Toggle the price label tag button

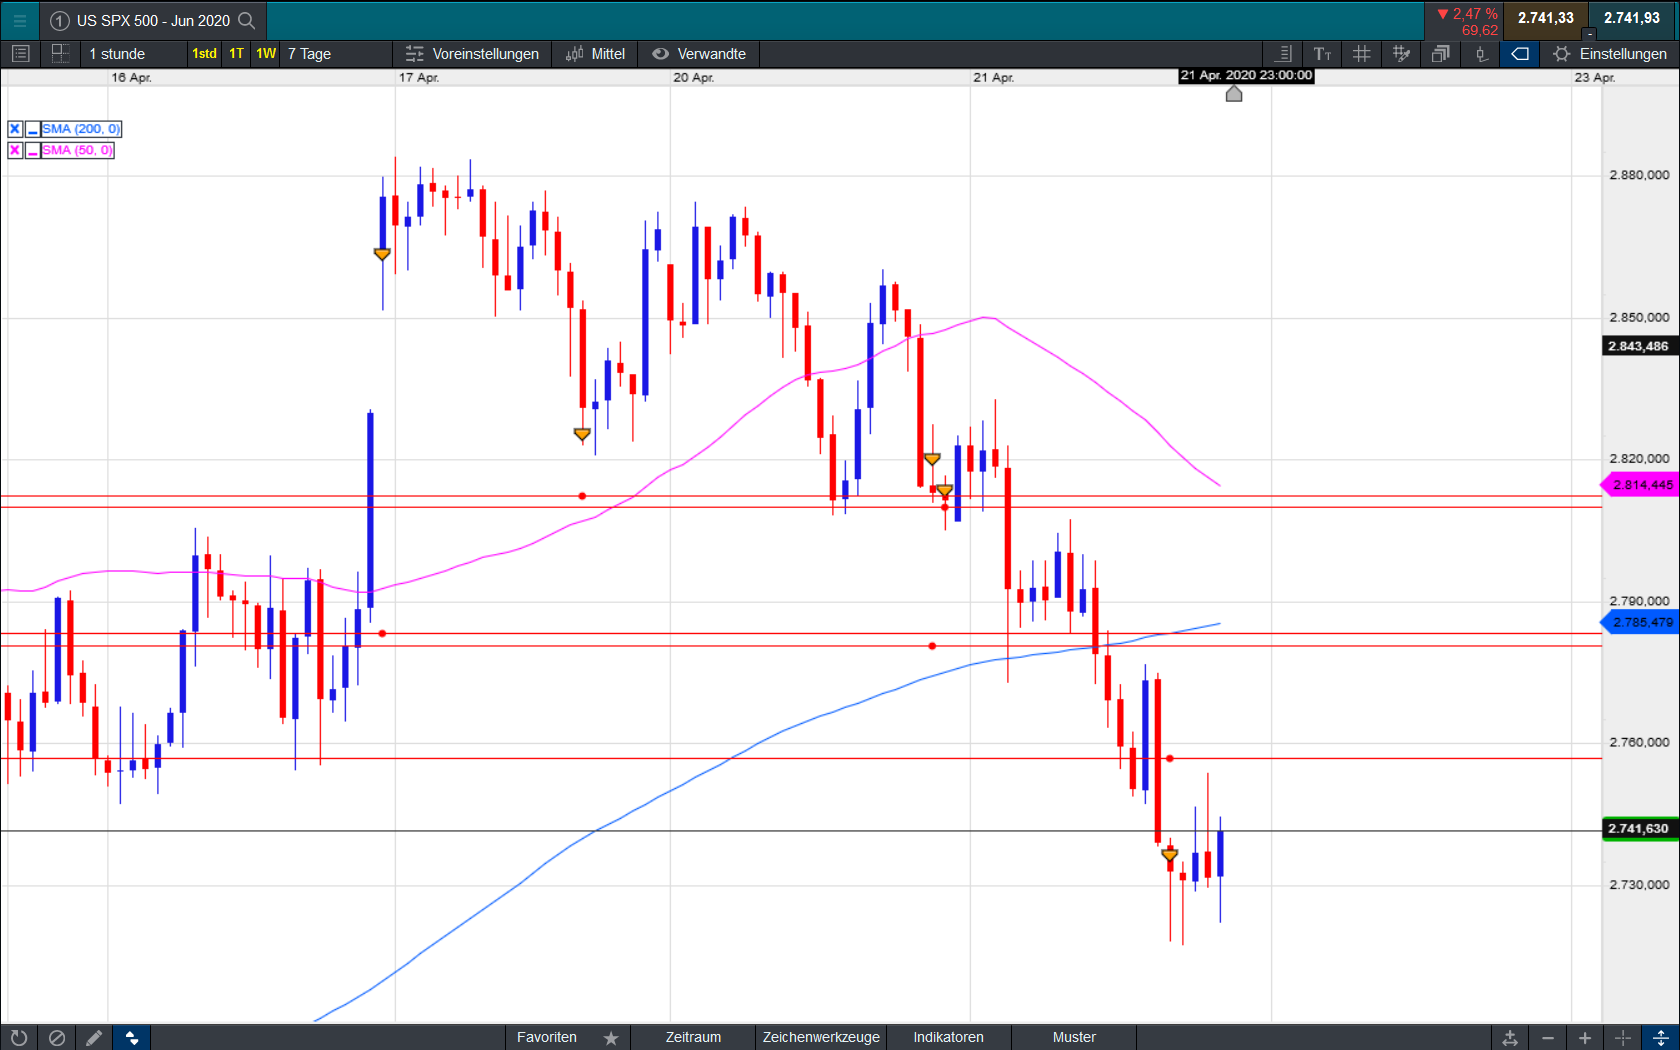coord(1520,54)
